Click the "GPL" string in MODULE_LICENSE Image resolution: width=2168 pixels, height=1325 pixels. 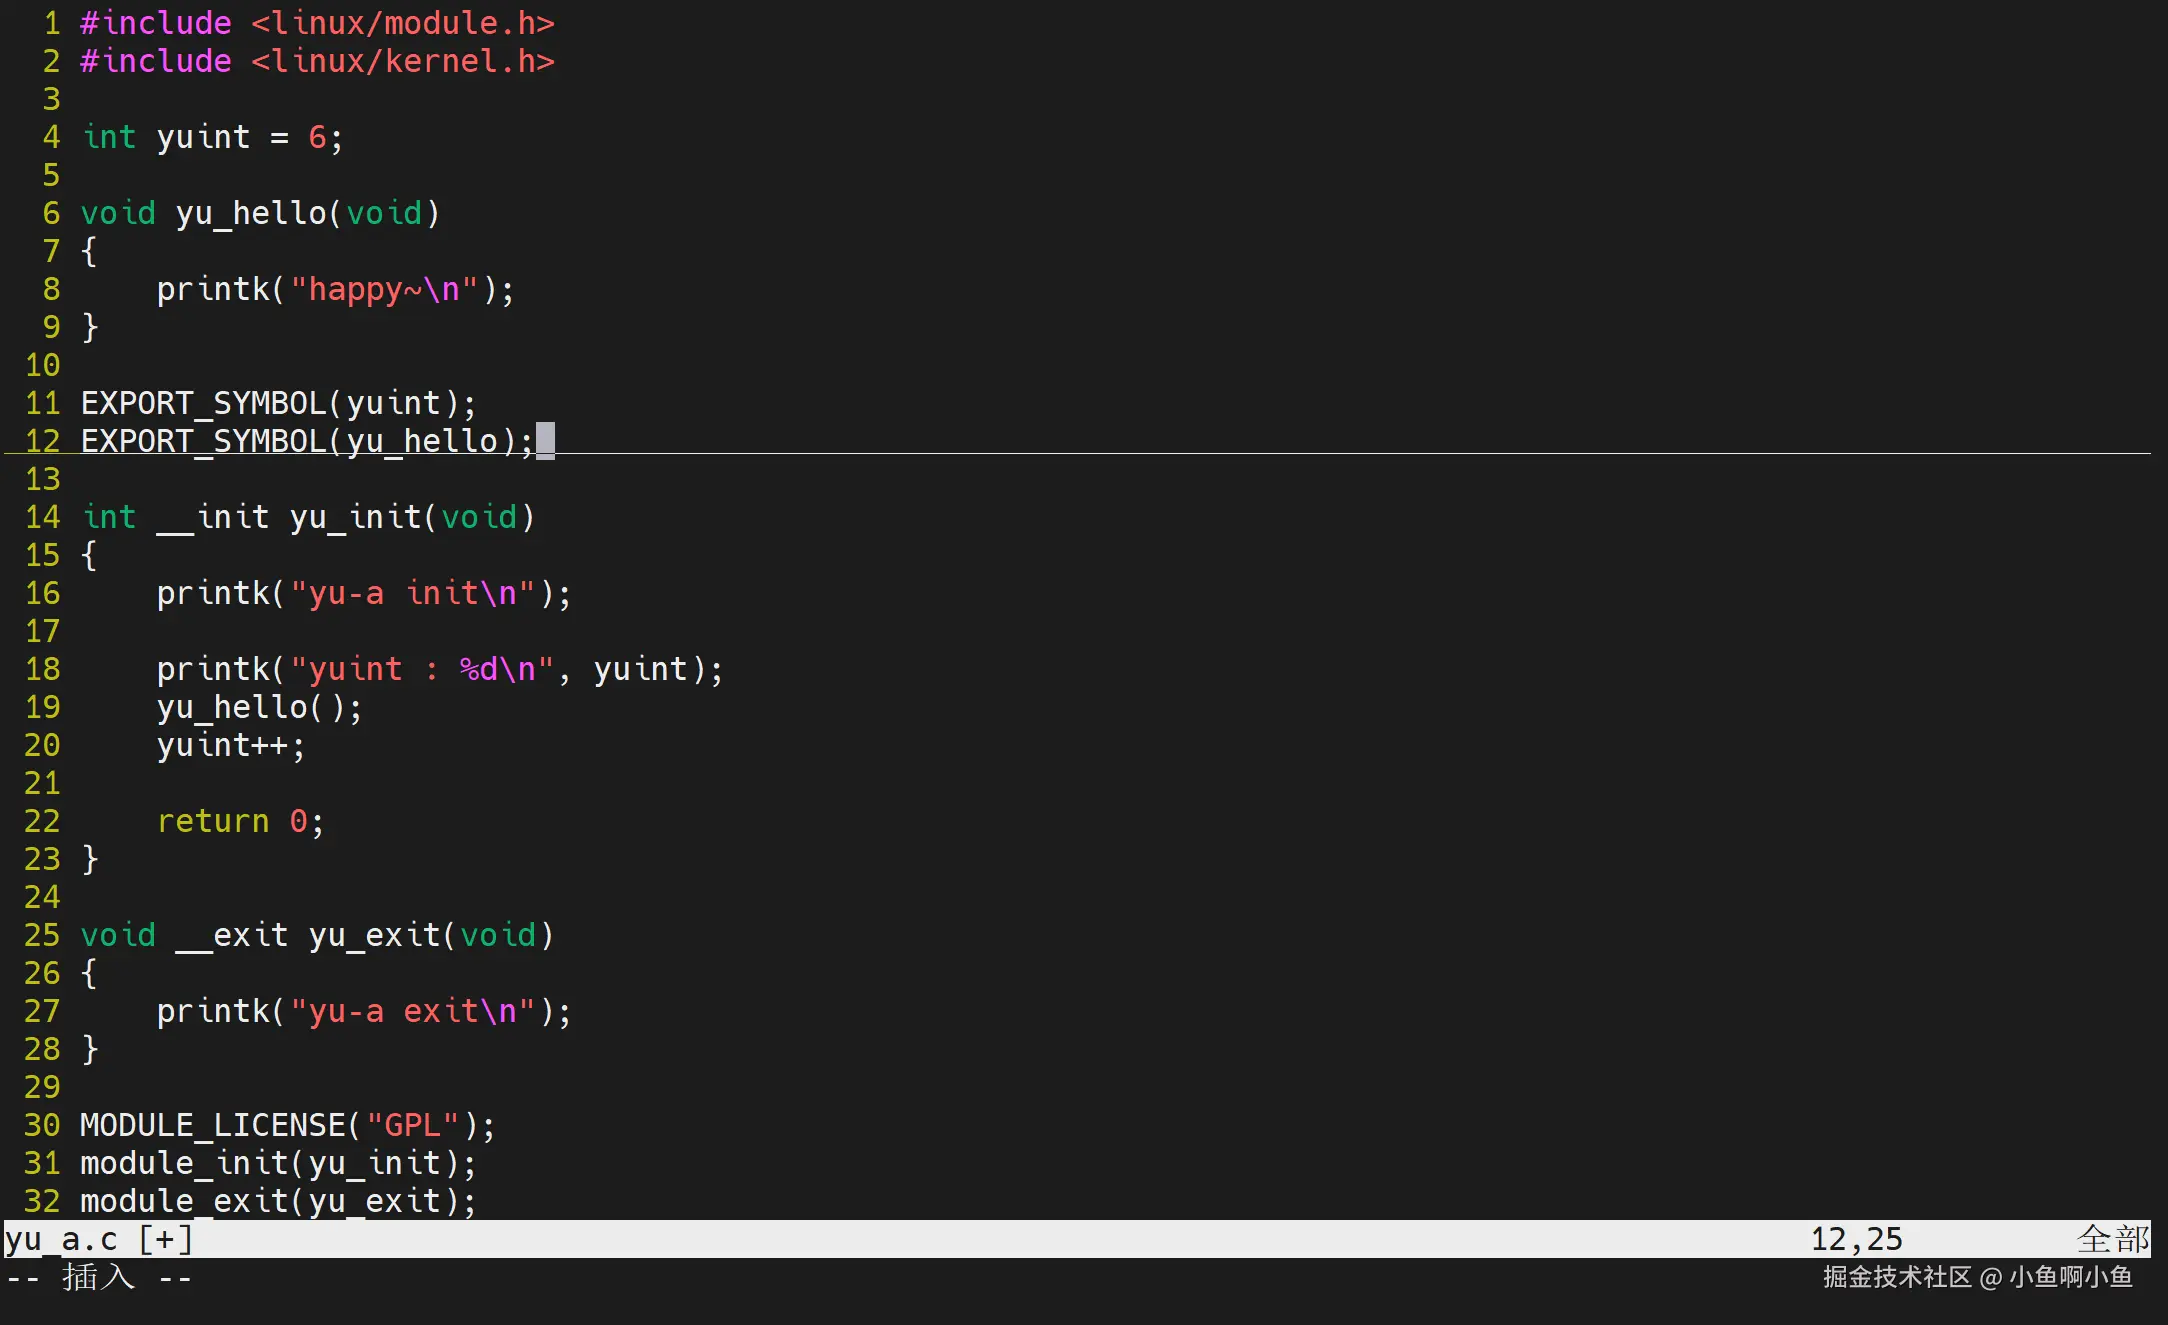(x=412, y=1125)
